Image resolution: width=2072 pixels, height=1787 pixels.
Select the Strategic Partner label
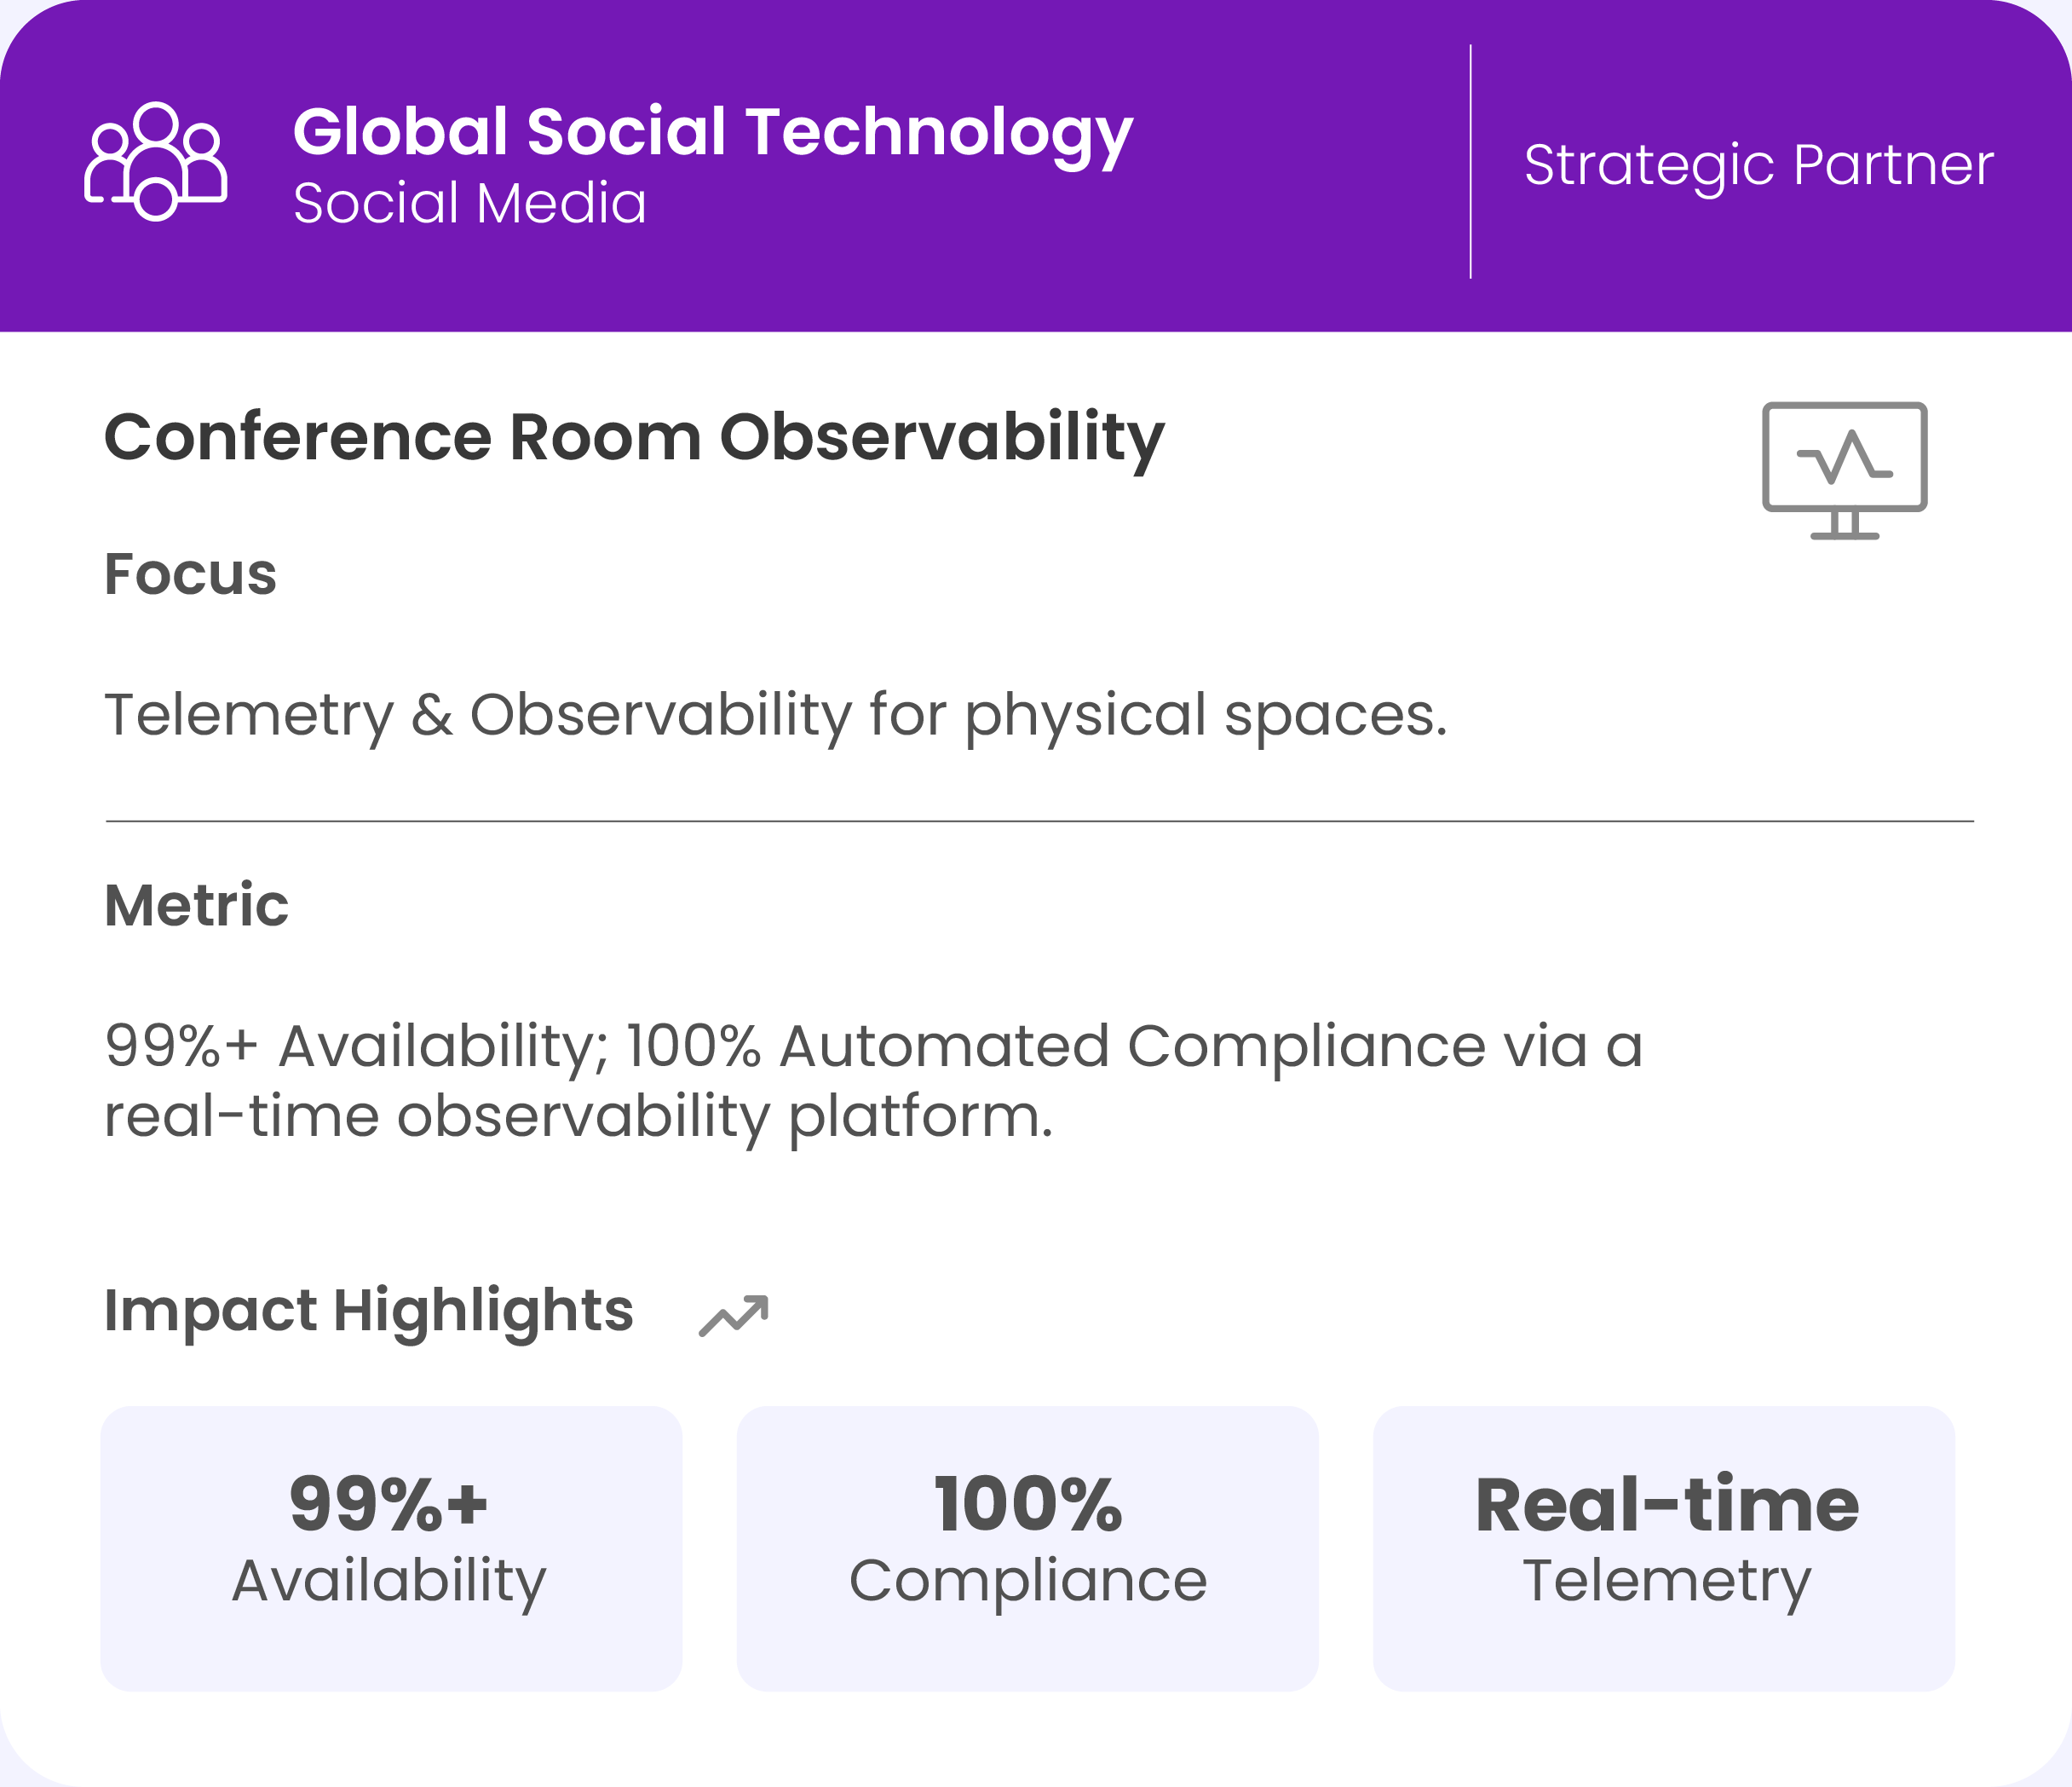(1758, 165)
